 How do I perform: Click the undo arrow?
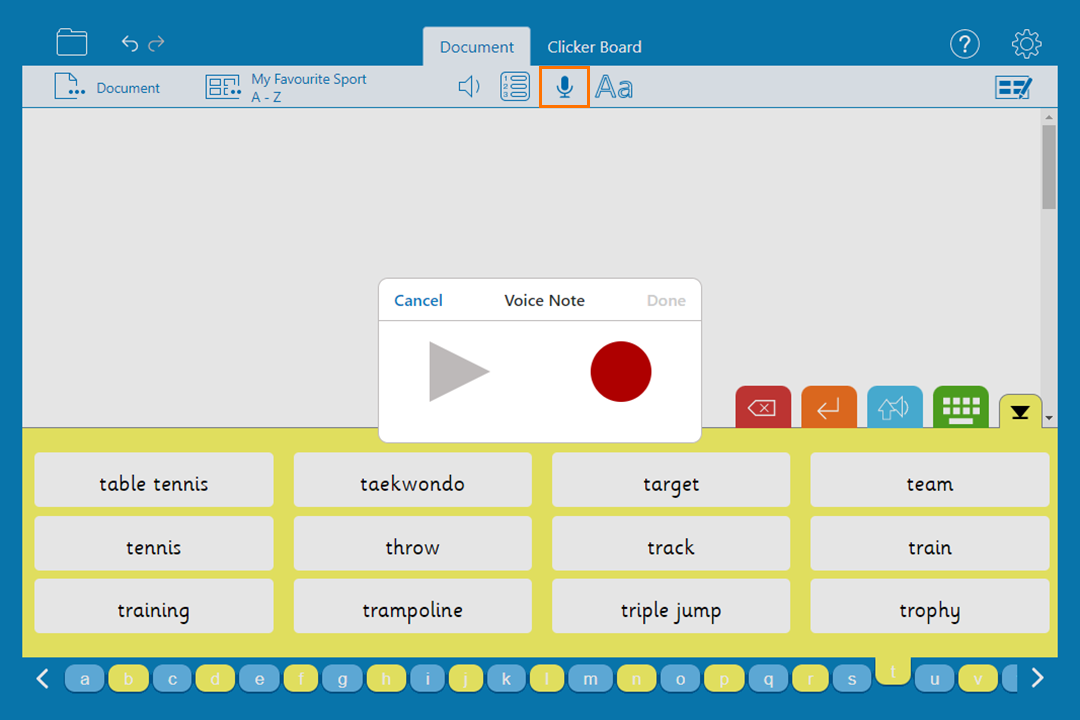130,43
